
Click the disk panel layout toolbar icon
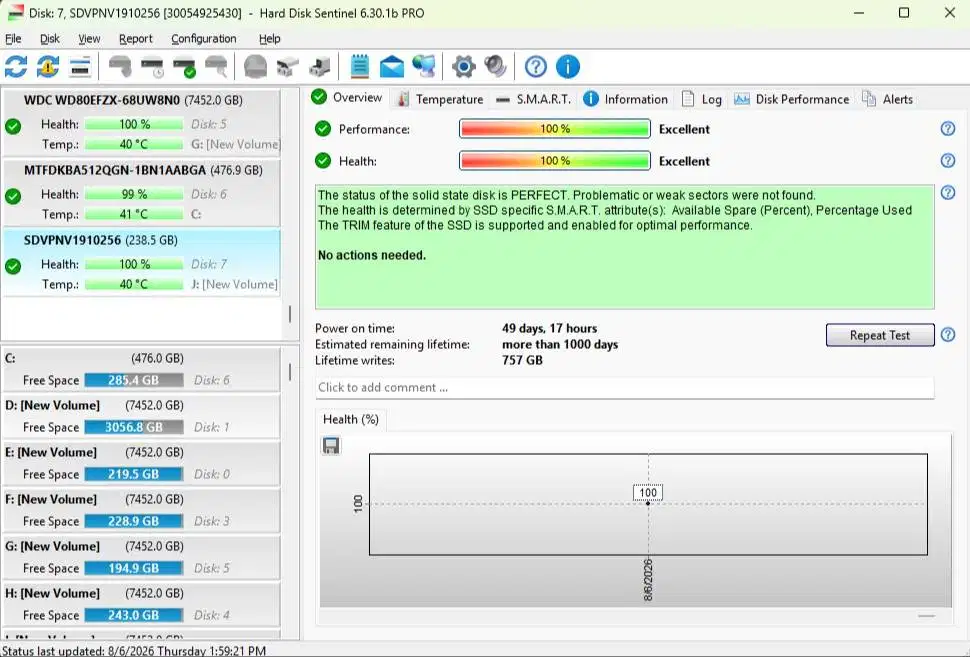(x=80, y=67)
